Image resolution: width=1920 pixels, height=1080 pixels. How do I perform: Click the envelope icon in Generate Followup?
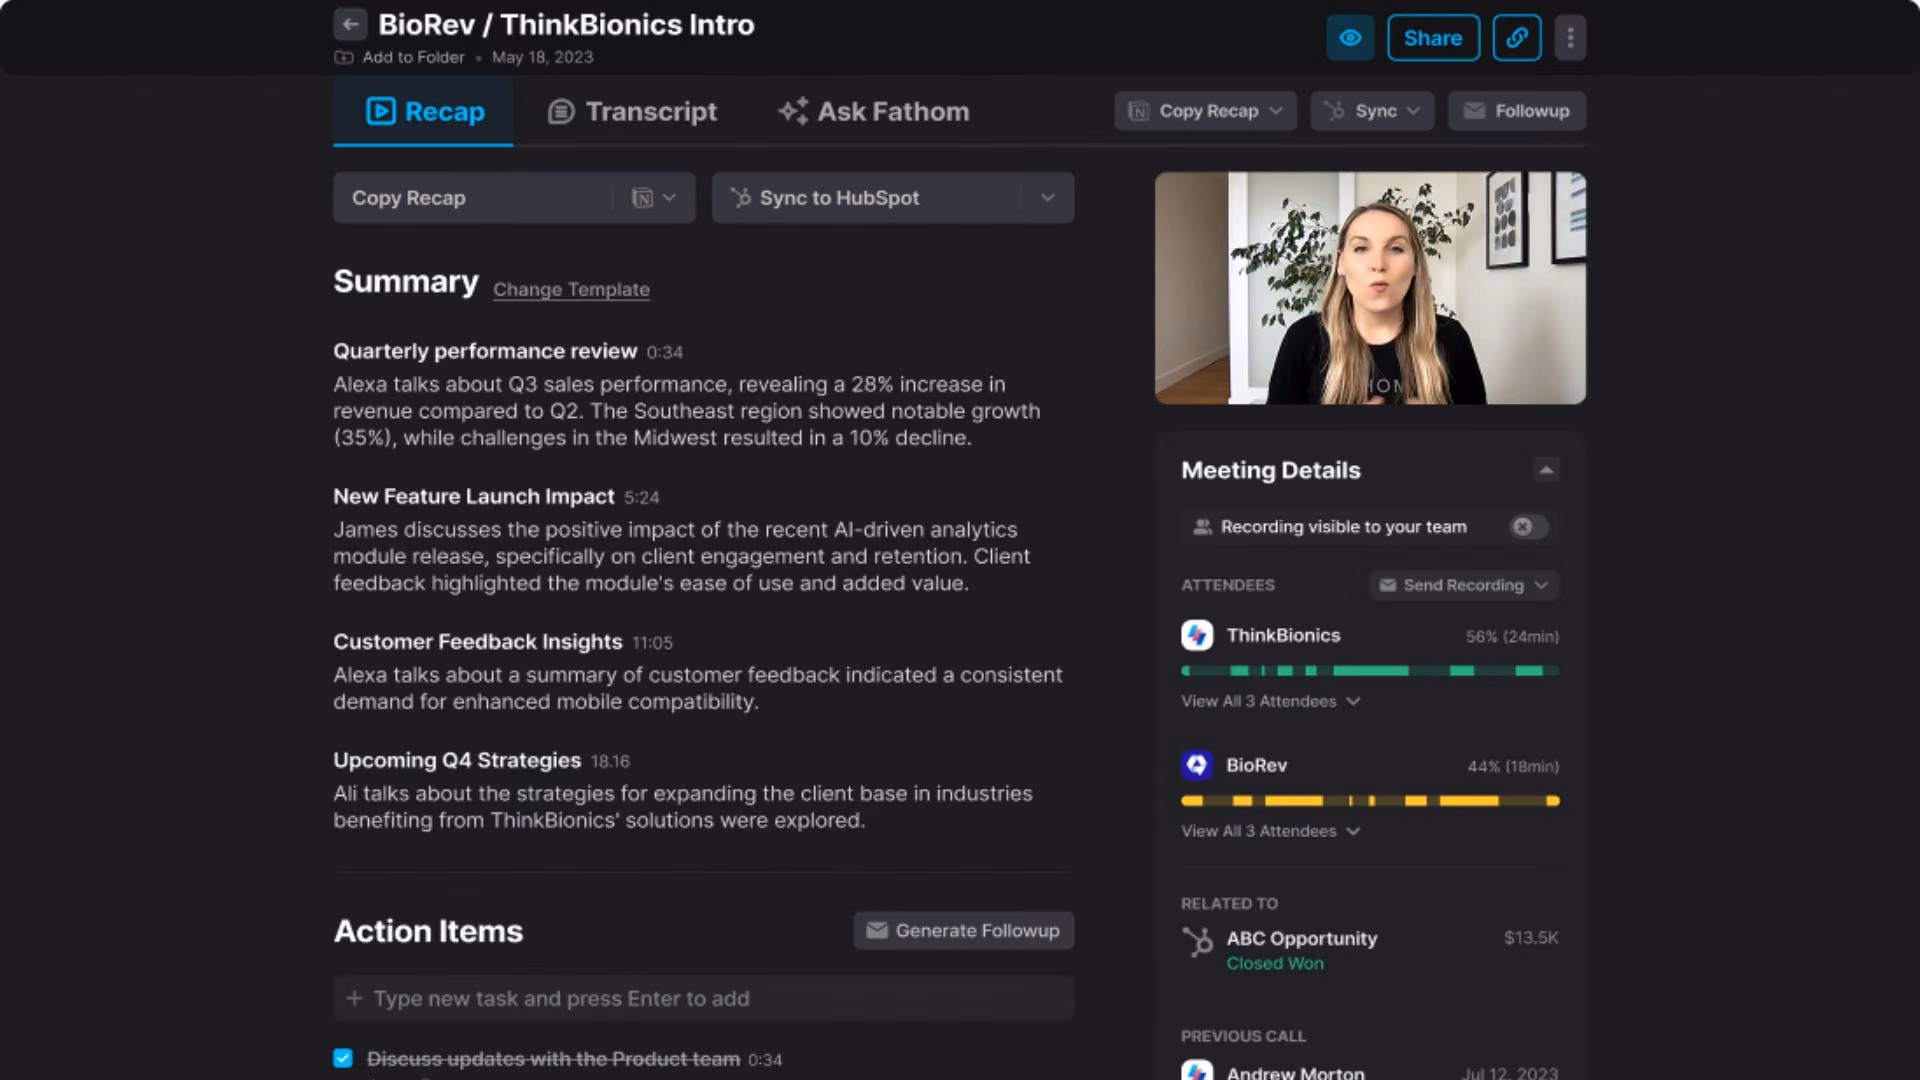click(876, 930)
